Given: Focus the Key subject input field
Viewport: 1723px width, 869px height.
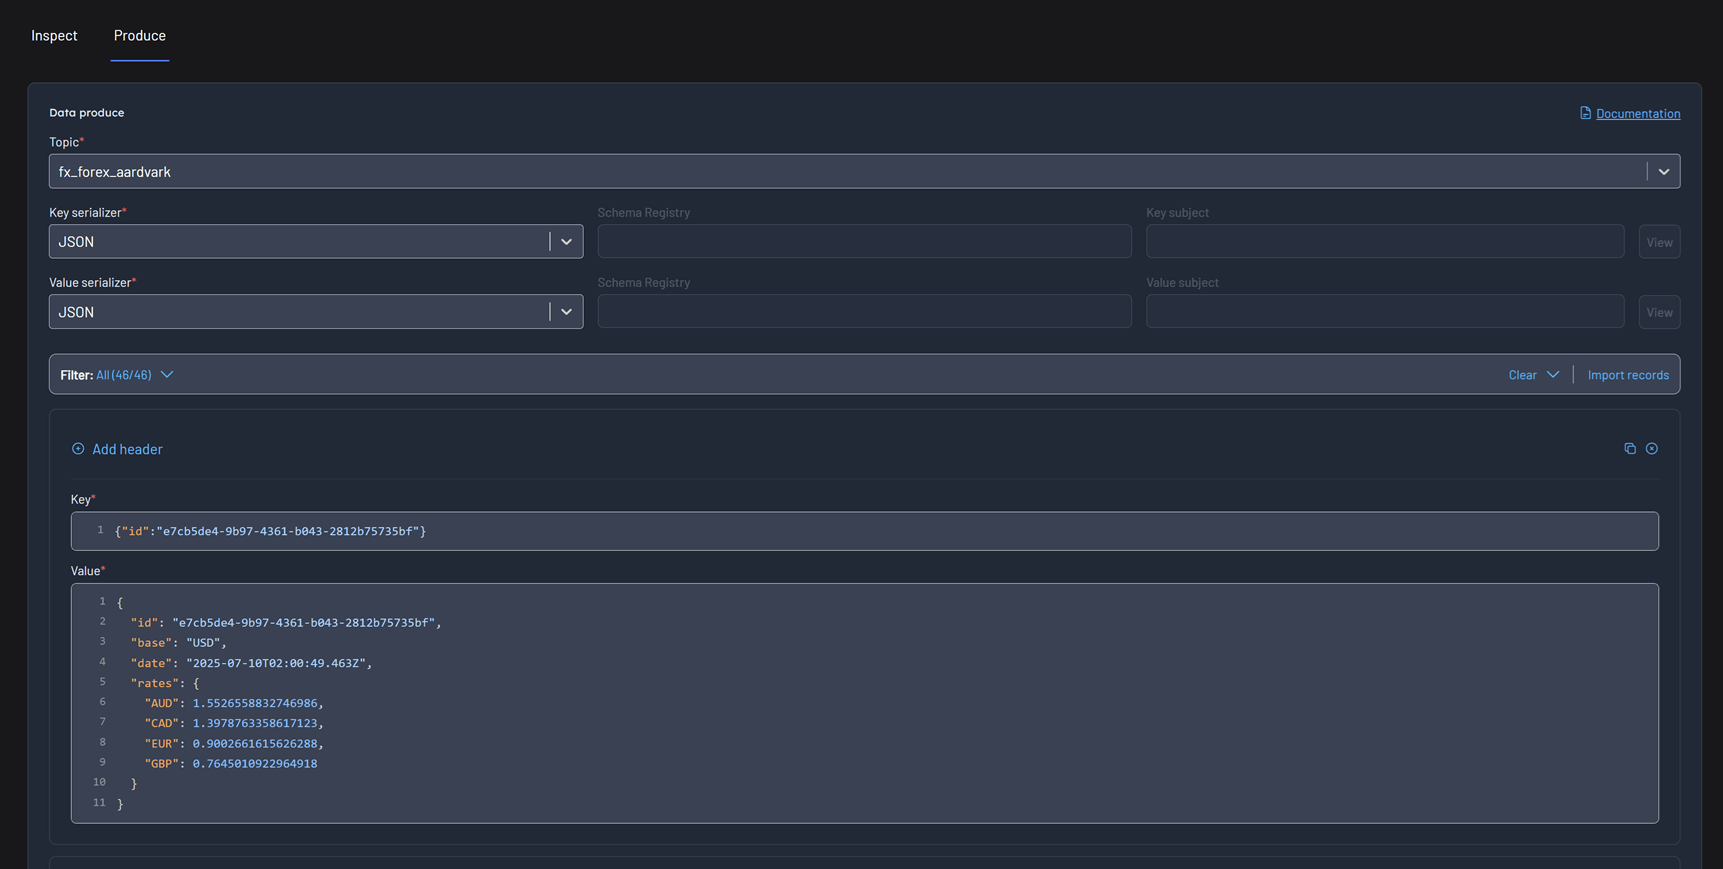Looking at the screenshot, I should click(1384, 242).
